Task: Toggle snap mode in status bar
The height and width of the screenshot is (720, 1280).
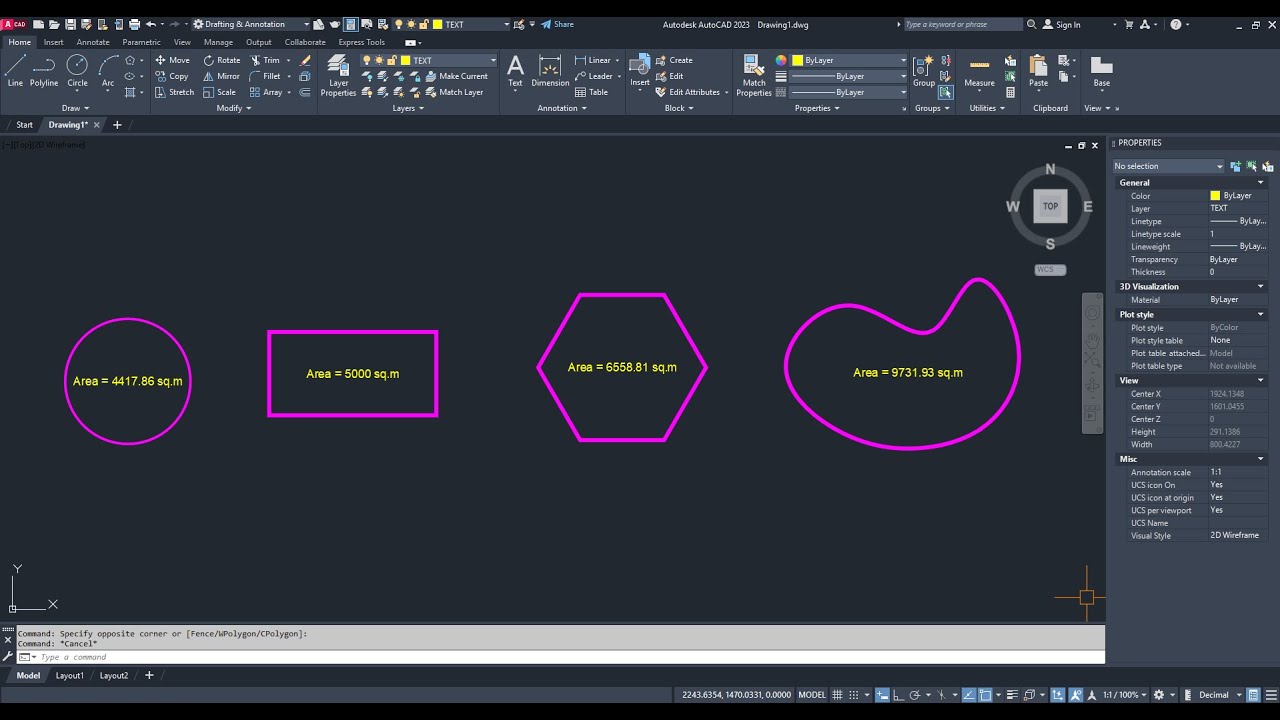Action: tap(855, 695)
